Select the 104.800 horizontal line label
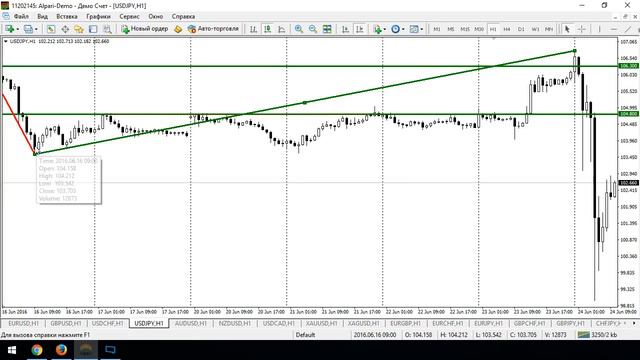The image size is (640, 360). [x=629, y=114]
